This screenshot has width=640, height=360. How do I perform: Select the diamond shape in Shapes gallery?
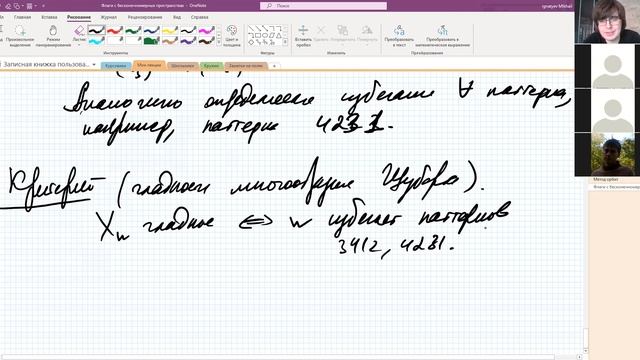point(251,42)
